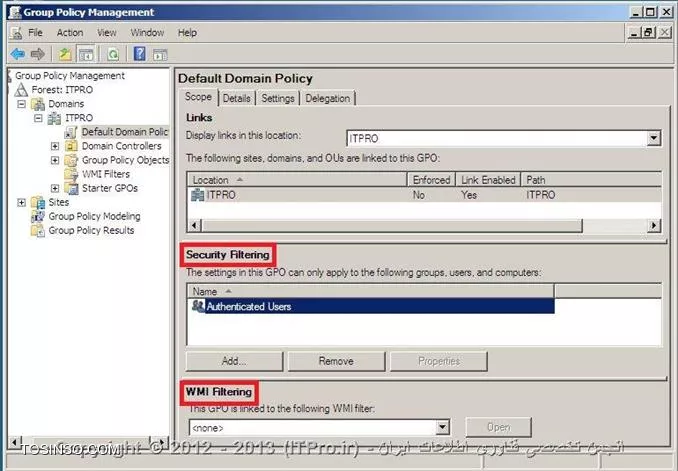This screenshot has height=471, width=678.
Task: Switch to the Delegation tab
Action: pos(328,99)
